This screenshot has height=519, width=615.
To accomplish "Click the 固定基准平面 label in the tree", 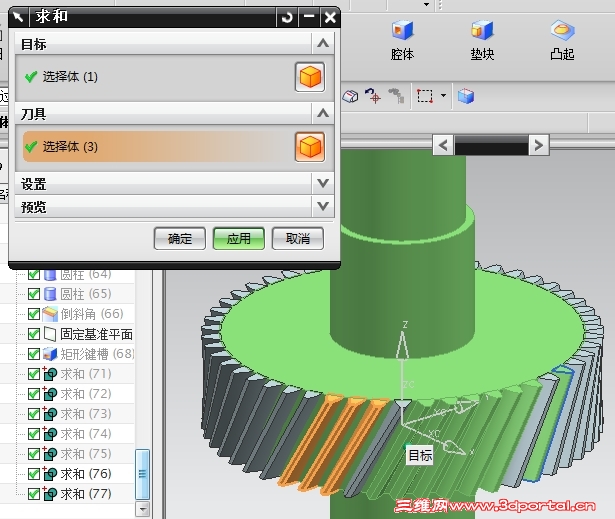I will [x=96, y=334].
